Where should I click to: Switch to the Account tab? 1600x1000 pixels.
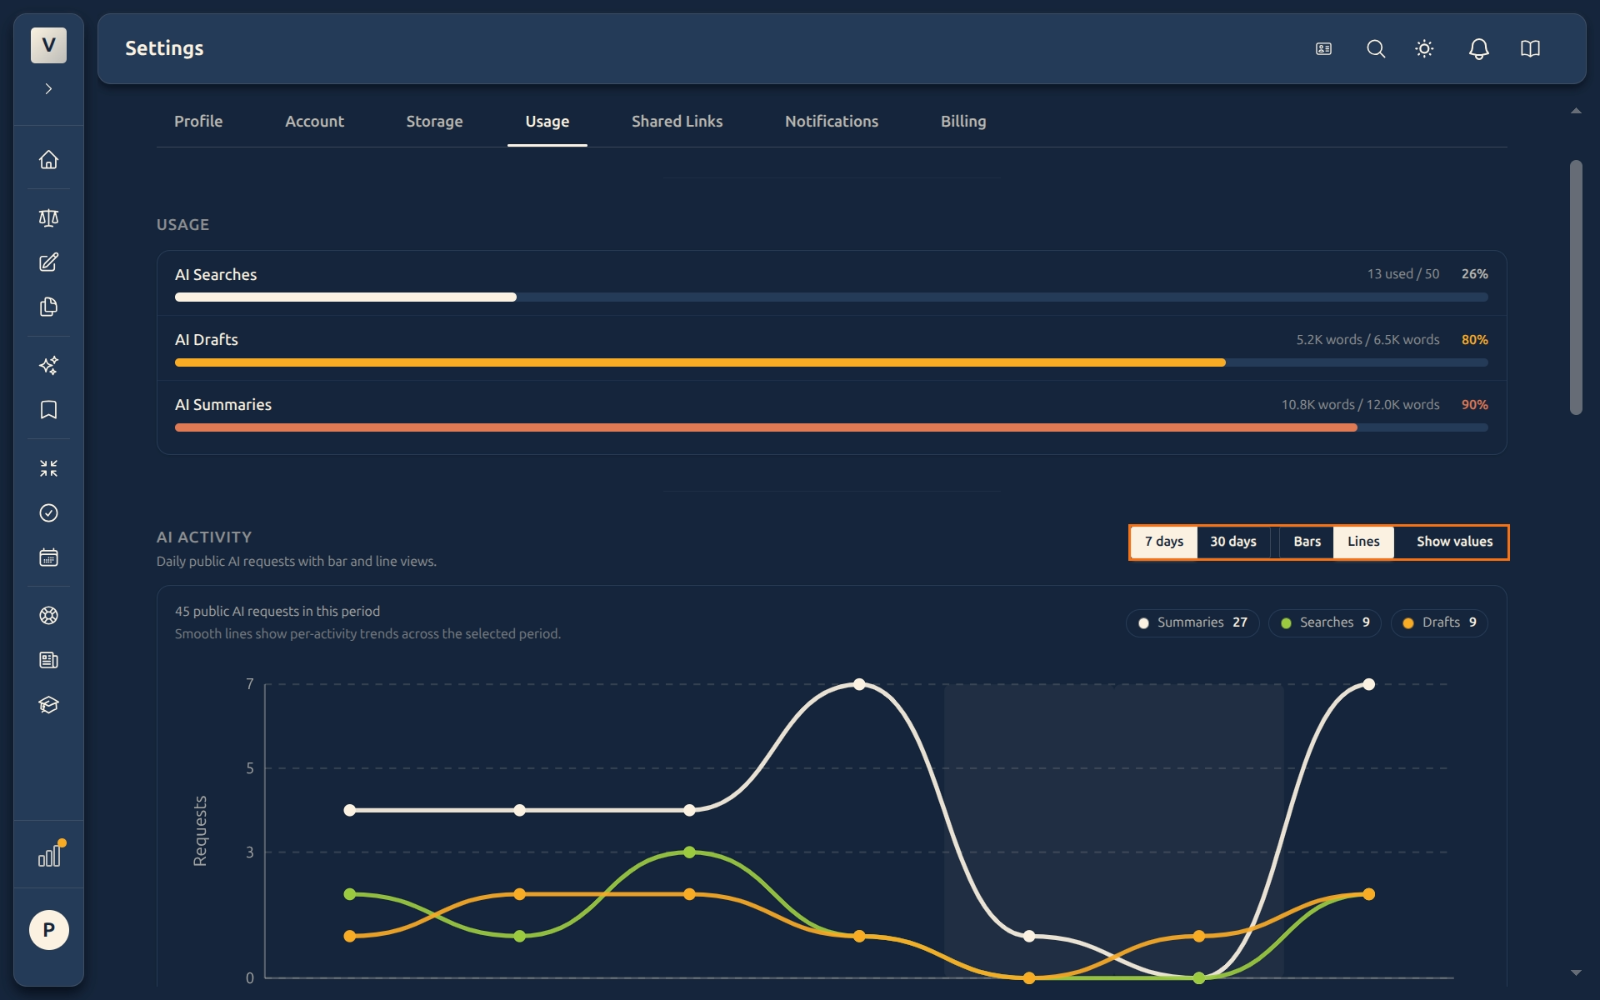tap(314, 121)
